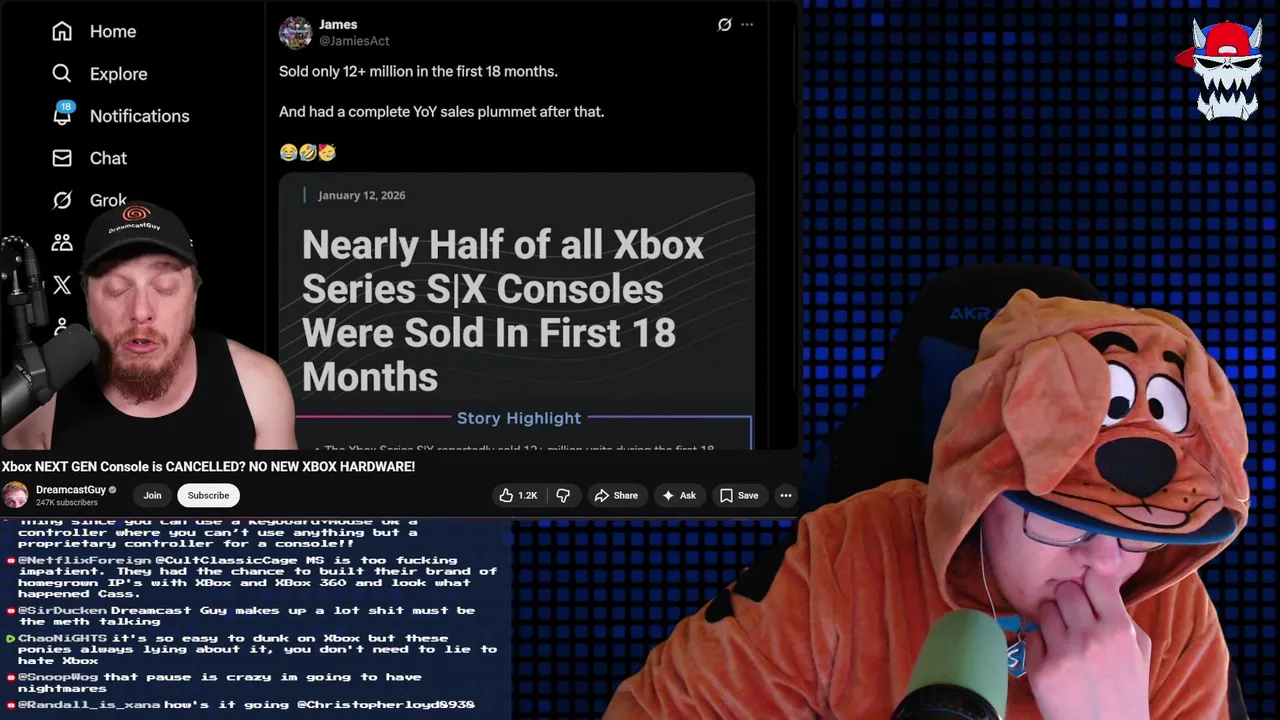Open the more actions ellipsis under the video
1280x720 pixels.
pos(786,495)
